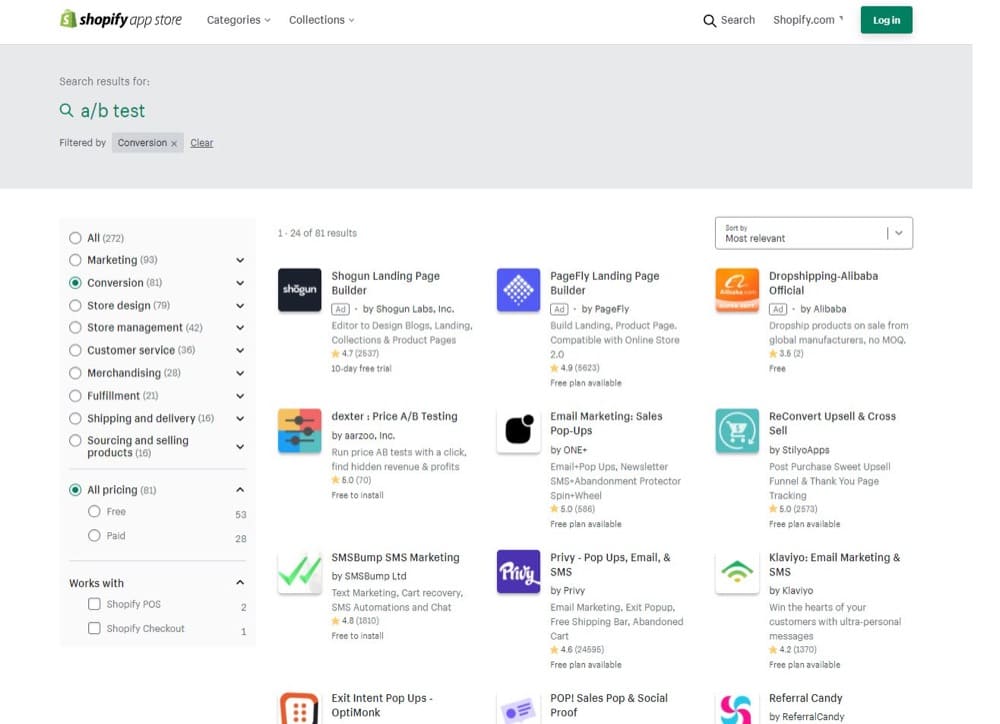Collapse the Works with section

click(x=240, y=583)
